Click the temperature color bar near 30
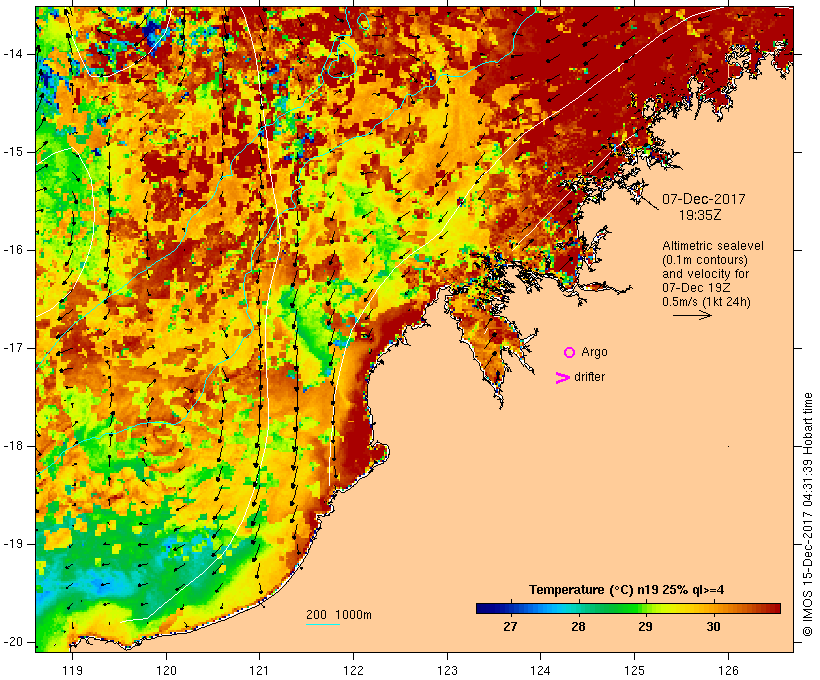 713,608
